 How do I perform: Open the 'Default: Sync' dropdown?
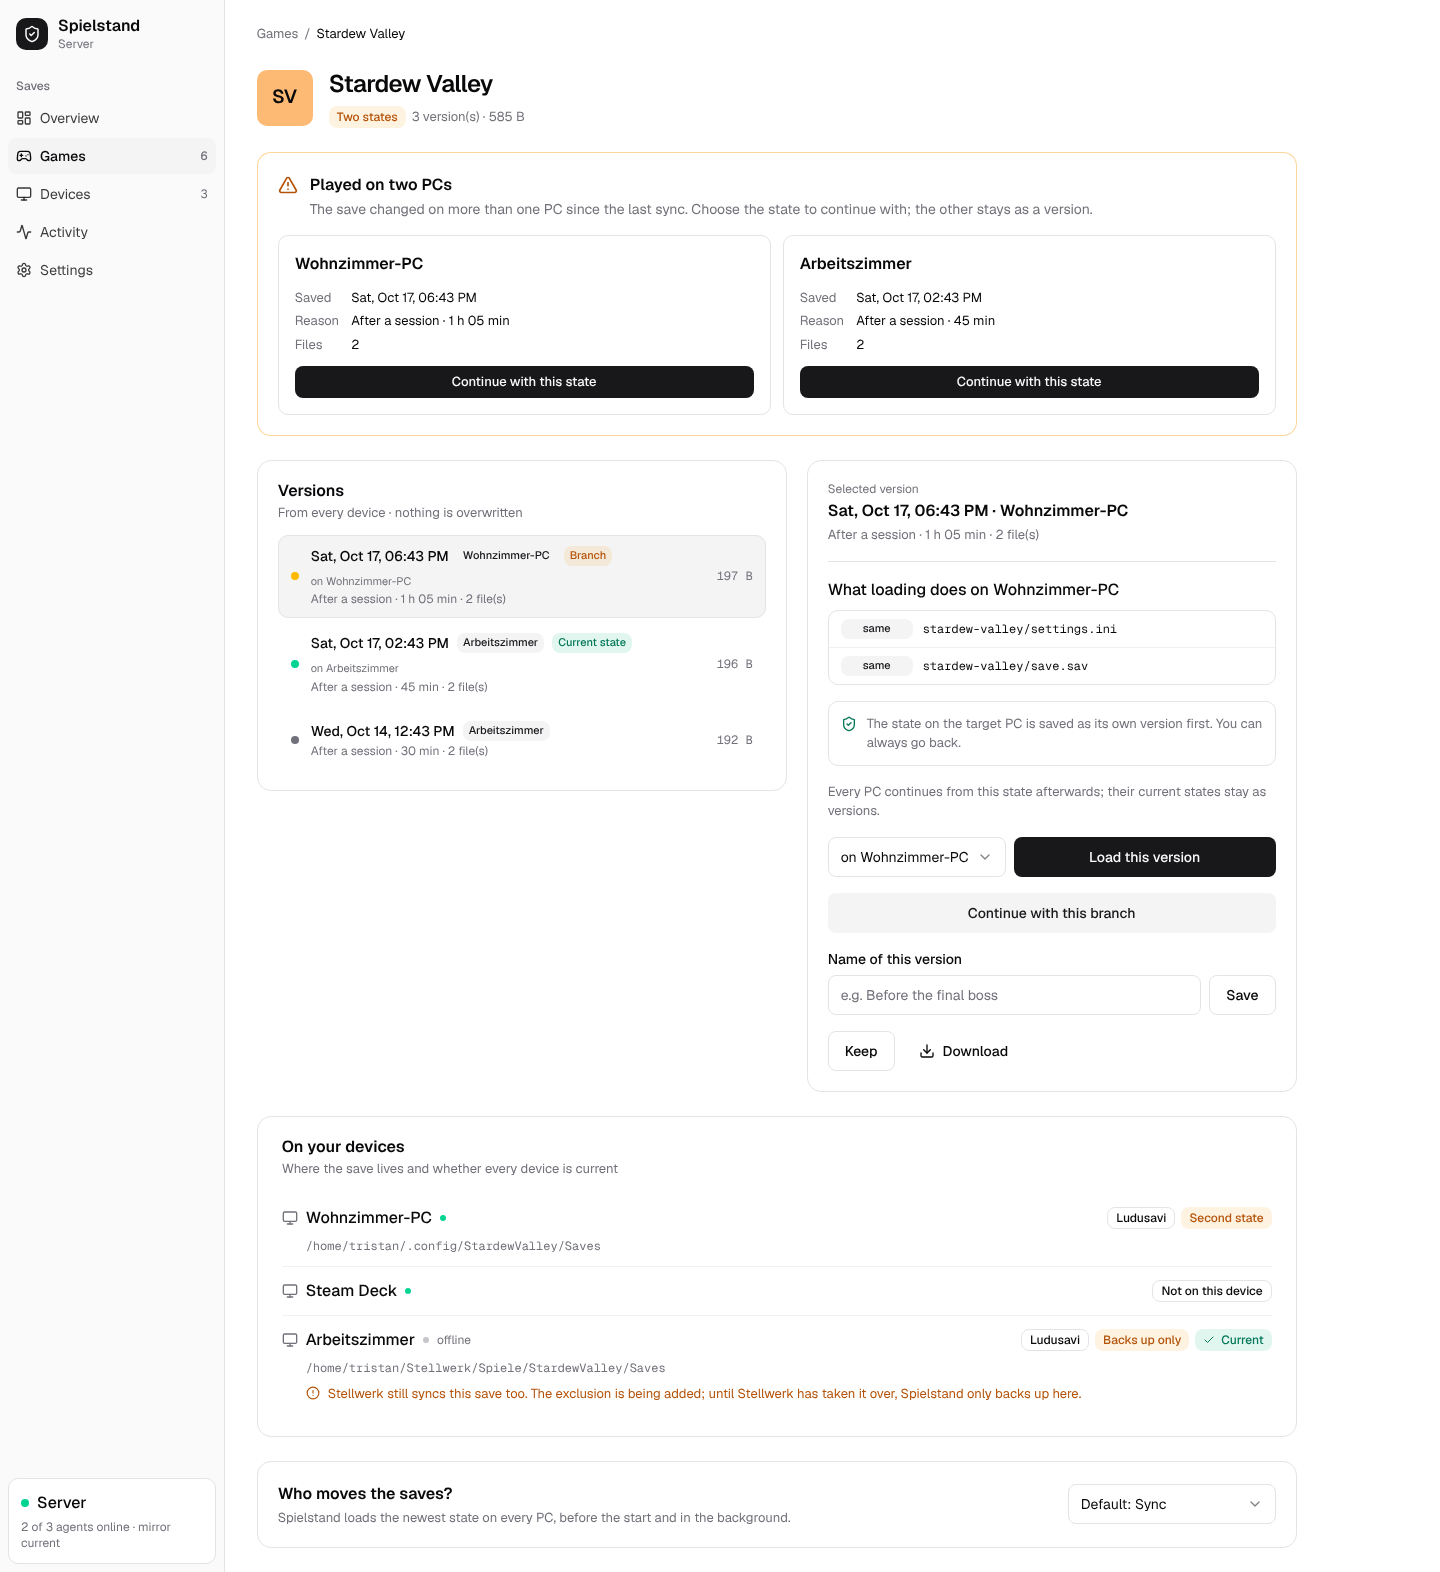(x=1172, y=1504)
